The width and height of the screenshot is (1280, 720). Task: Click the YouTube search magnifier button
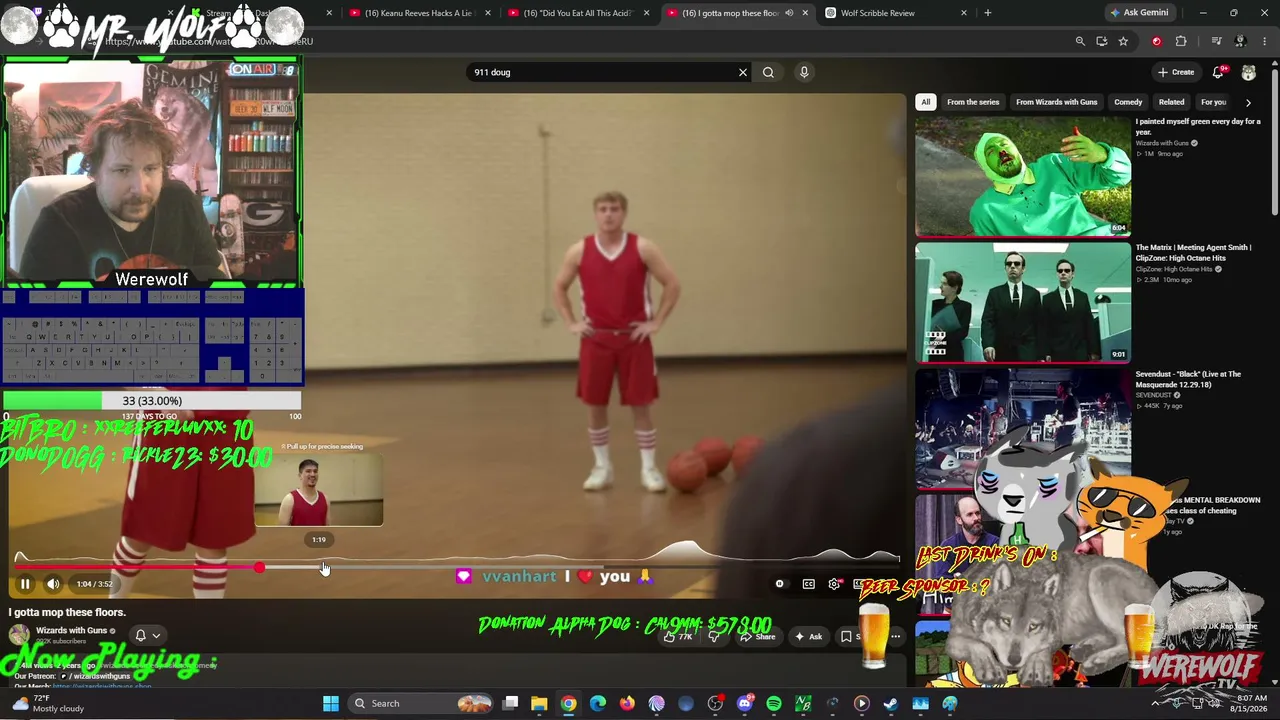coord(768,72)
